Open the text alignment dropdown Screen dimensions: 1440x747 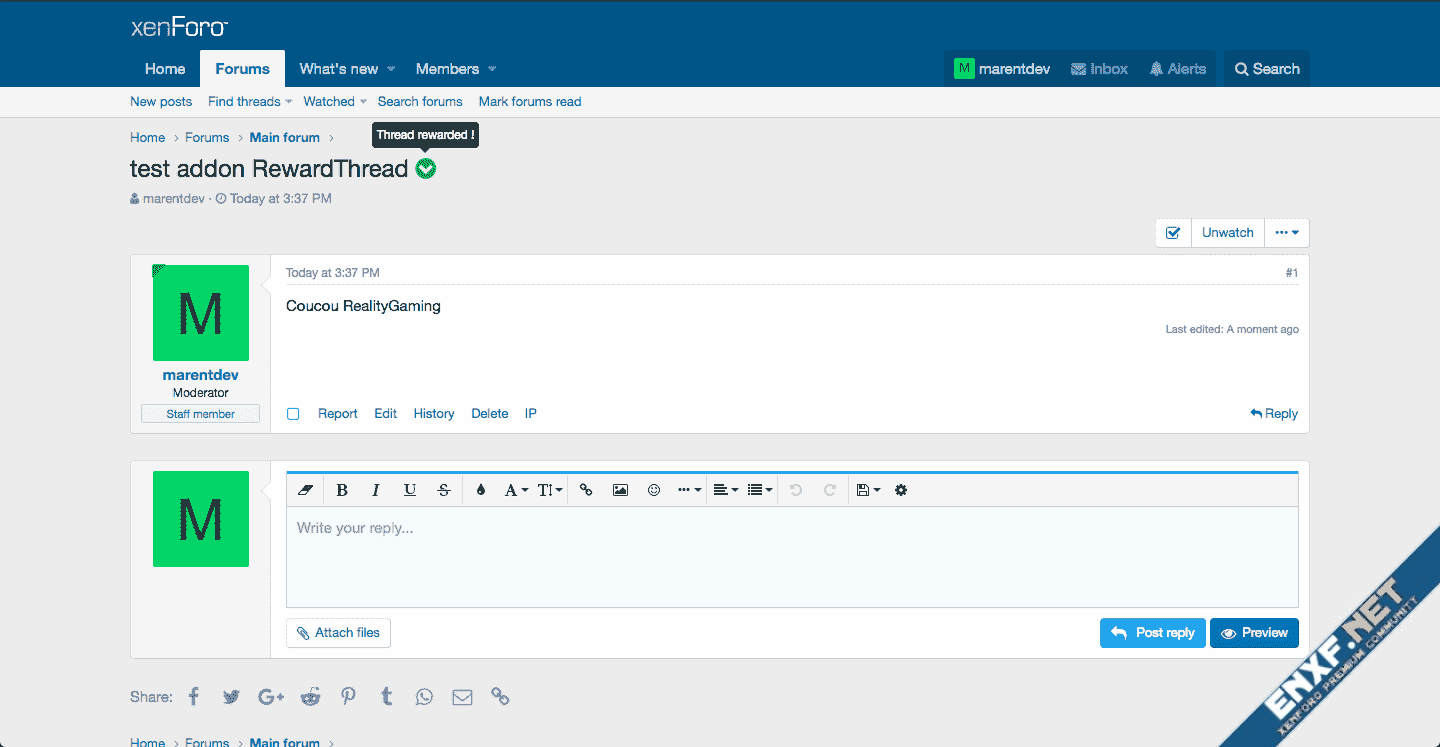pyautogui.click(x=725, y=490)
